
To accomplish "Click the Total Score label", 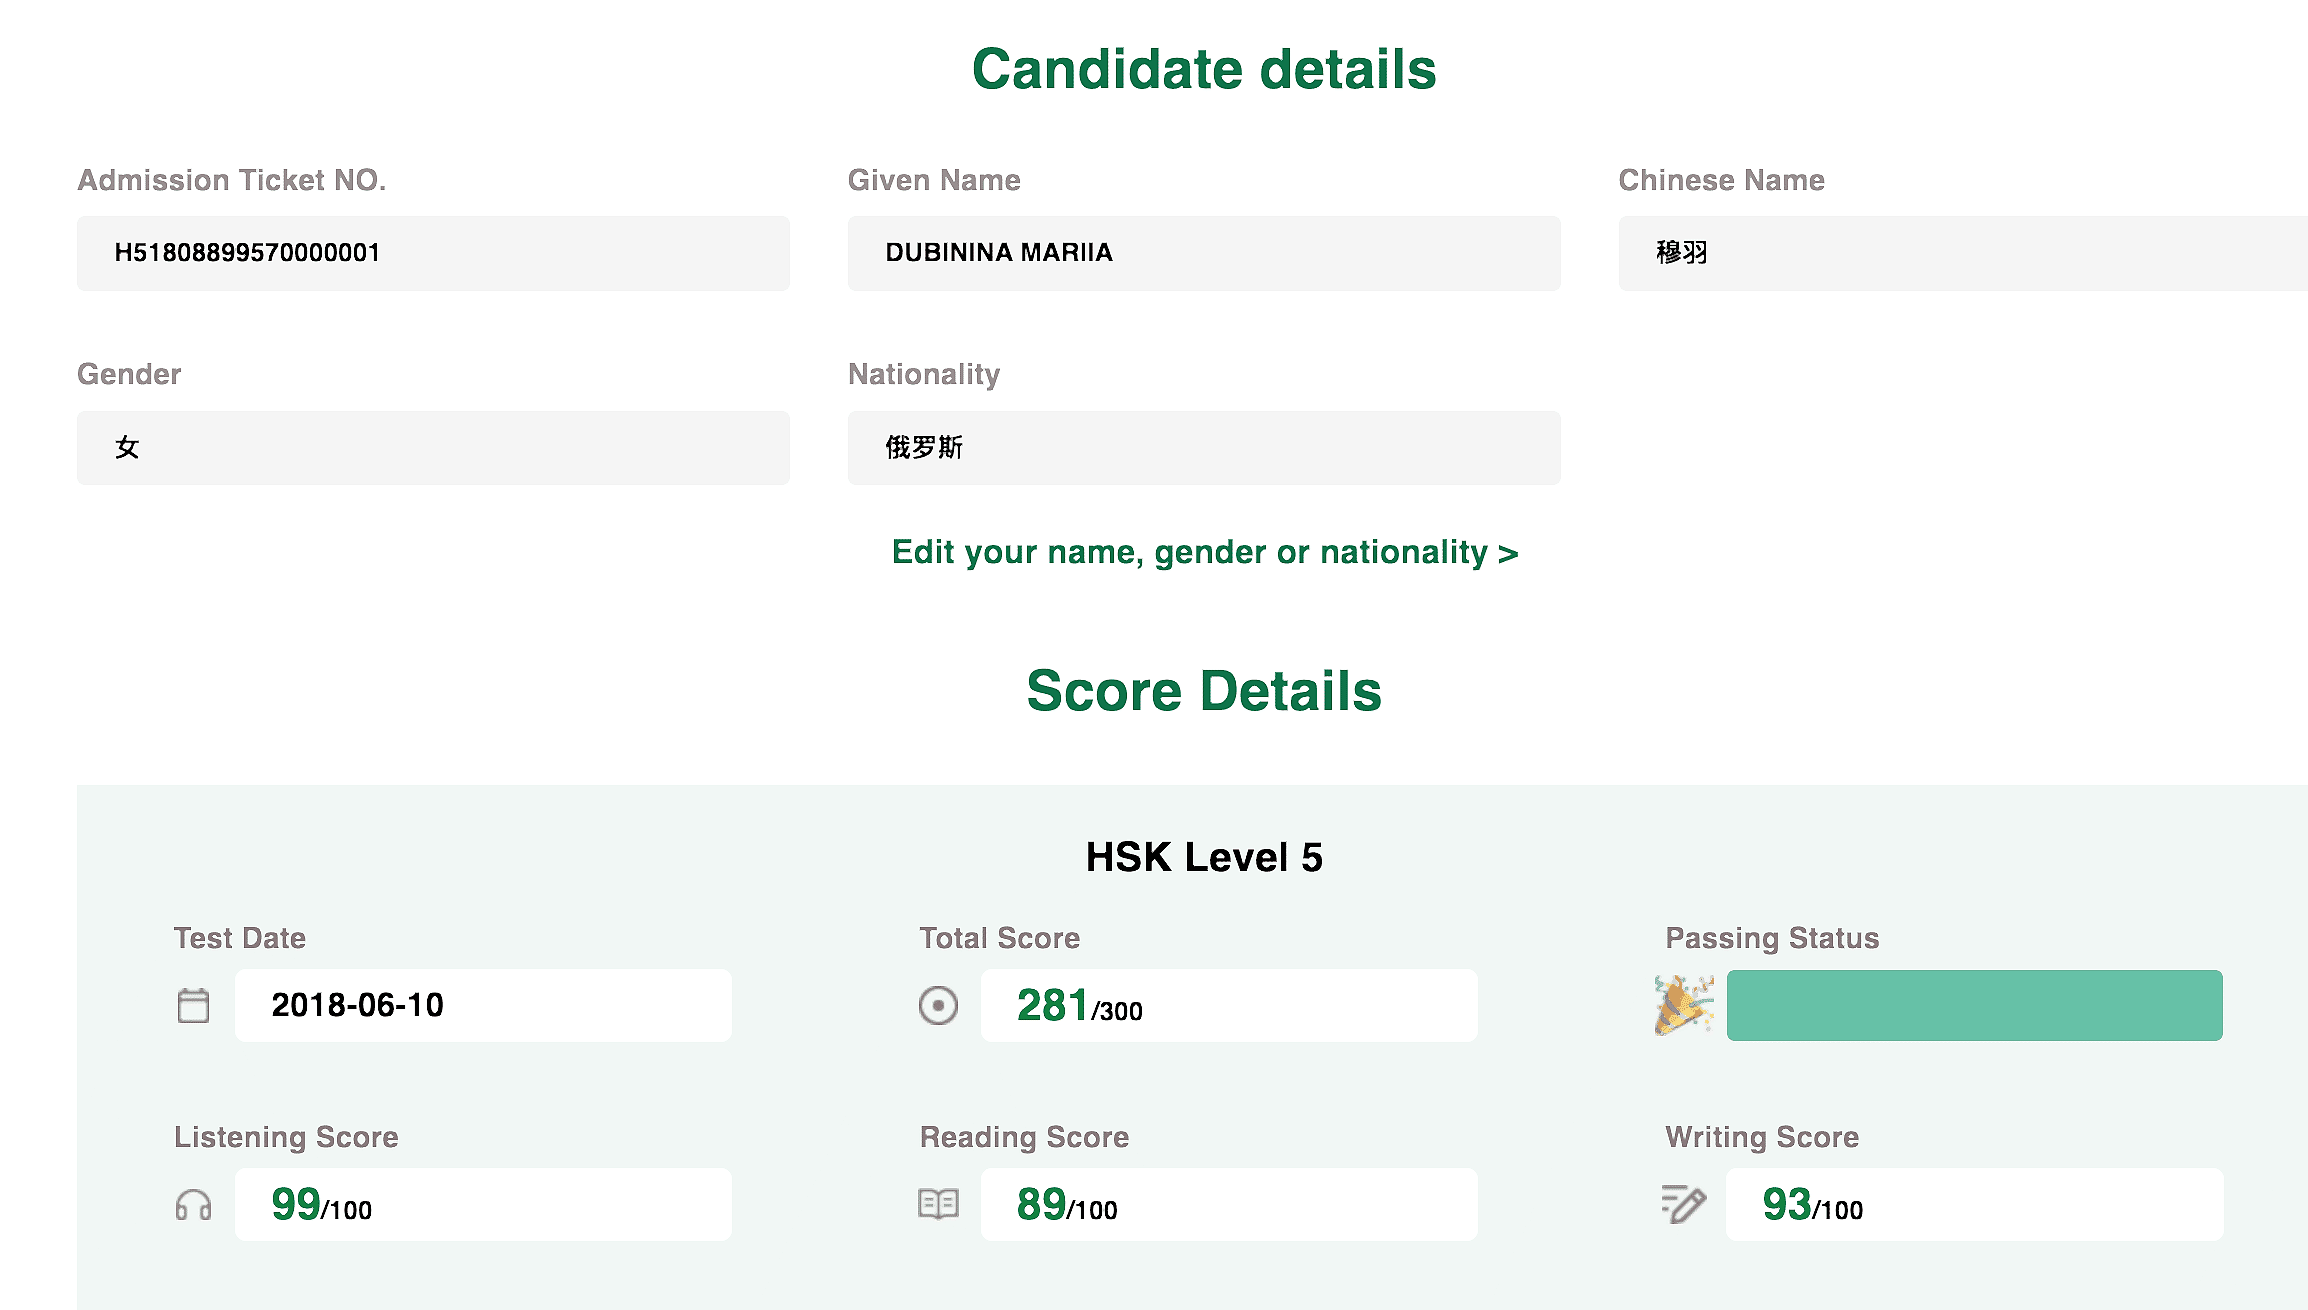I will (x=1000, y=938).
